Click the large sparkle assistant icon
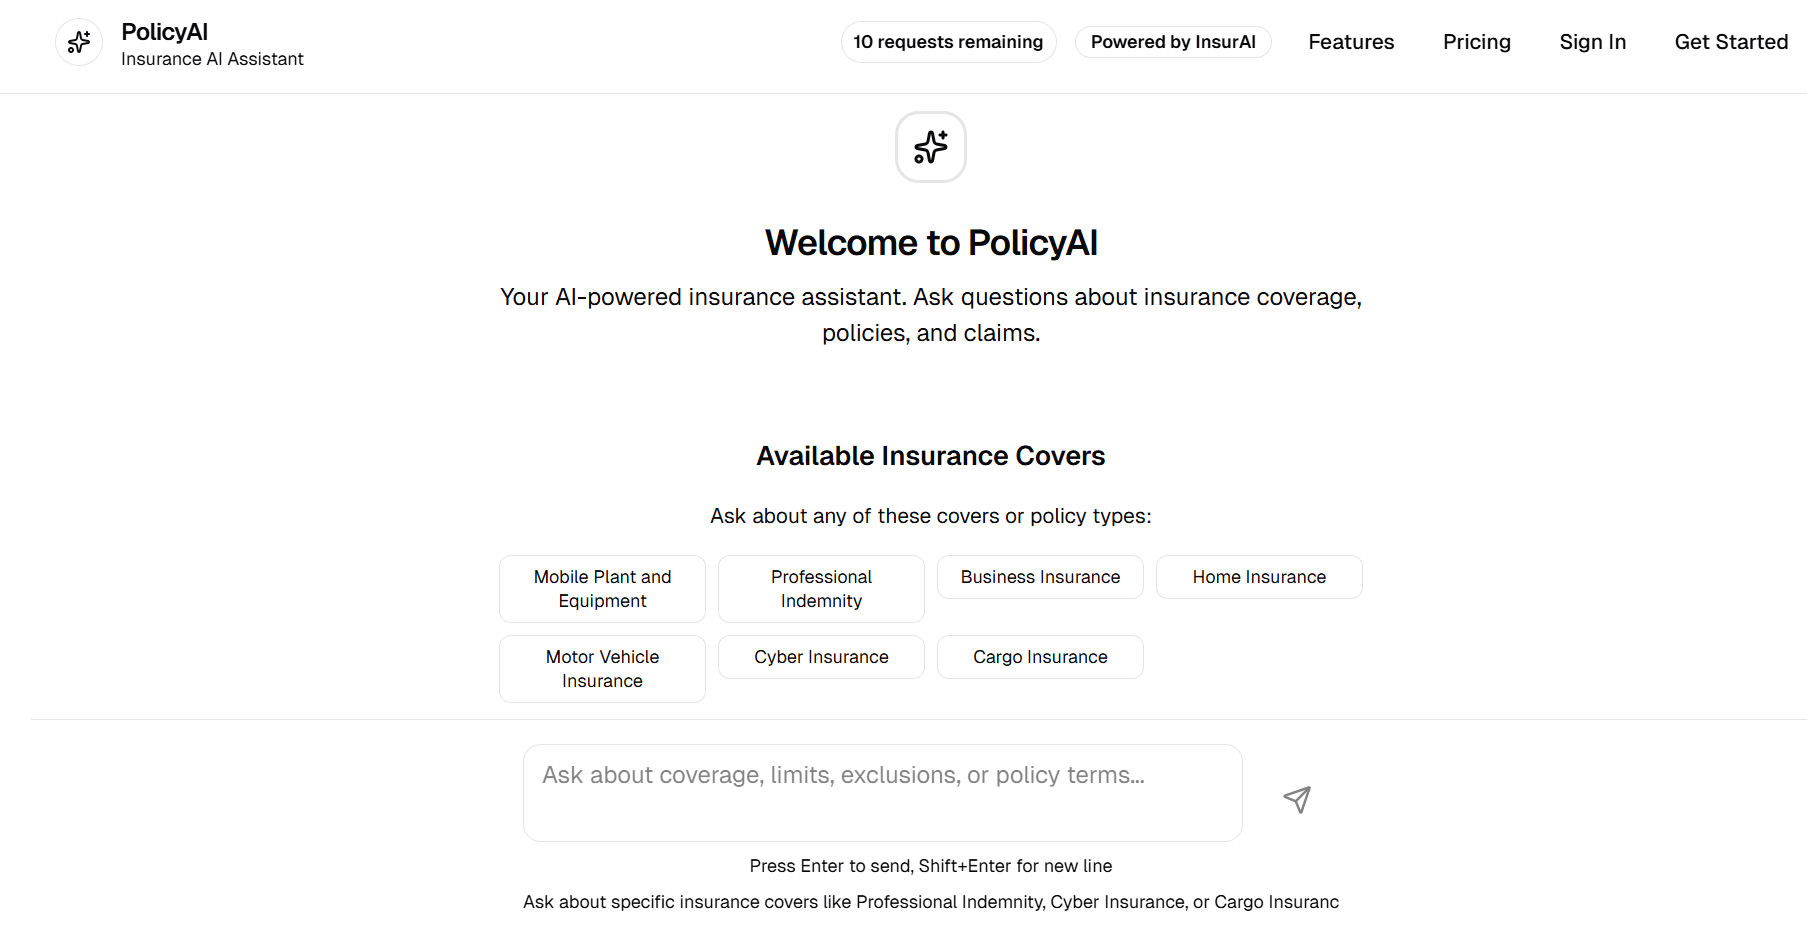 click(930, 147)
